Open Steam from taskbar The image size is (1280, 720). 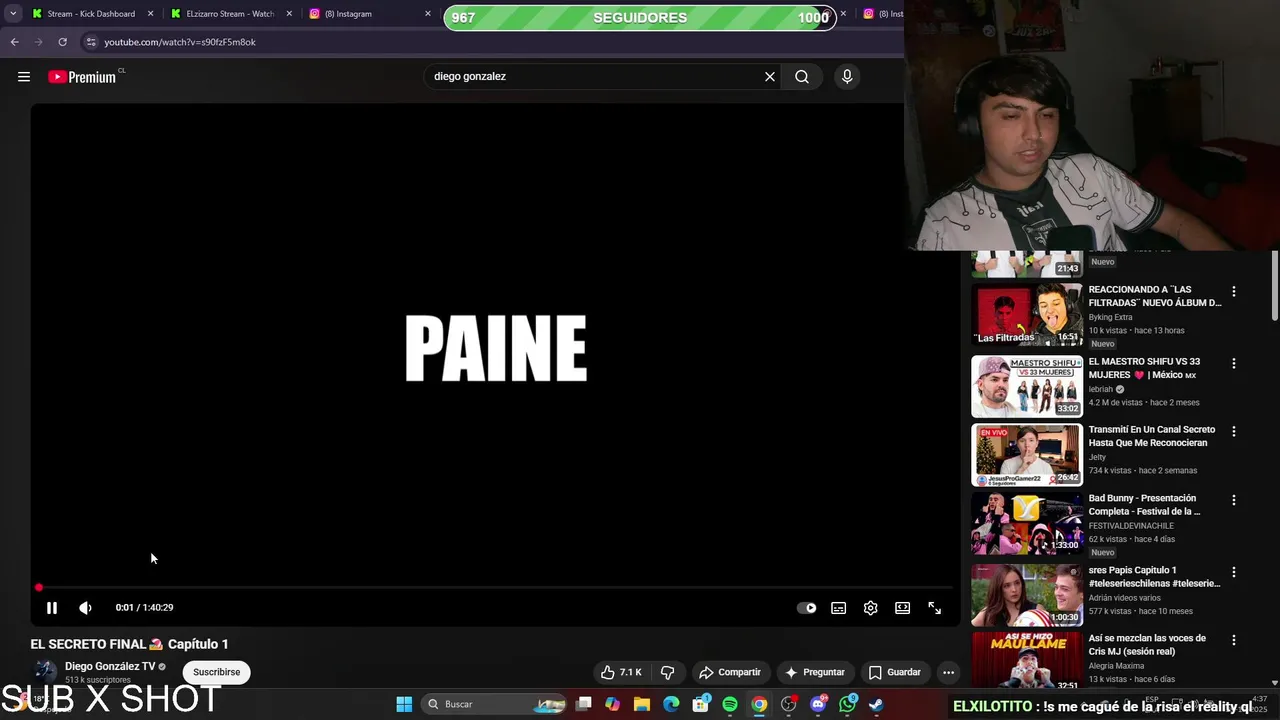[x=877, y=704]
